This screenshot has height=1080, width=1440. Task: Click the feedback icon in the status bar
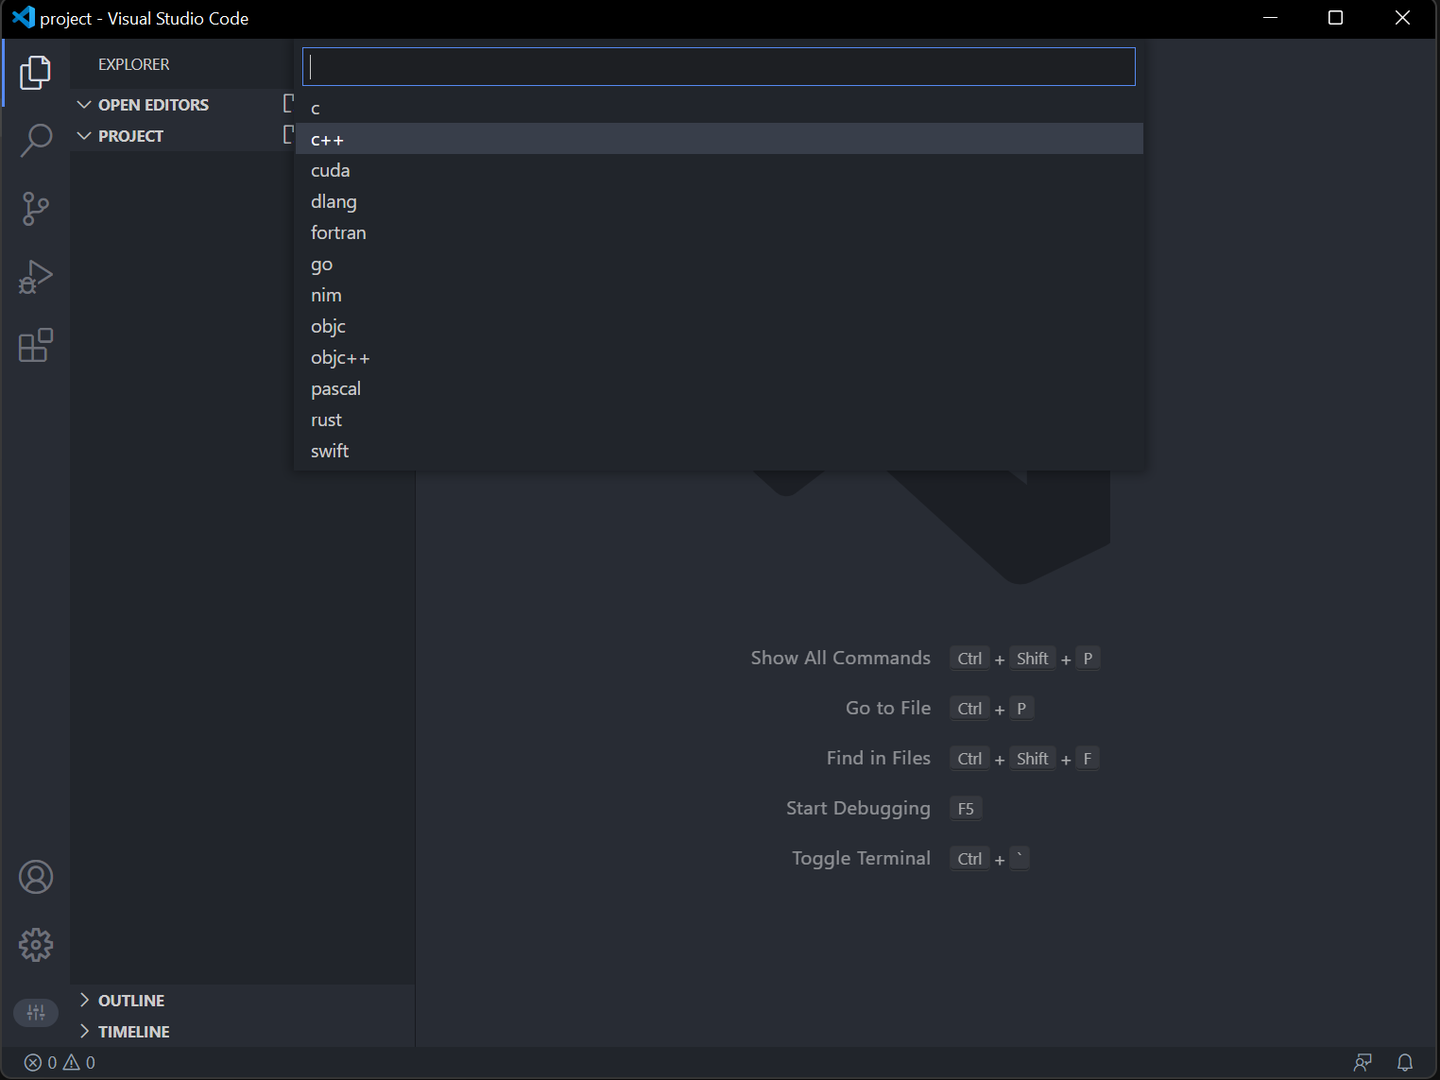tap(1362, 1062)
